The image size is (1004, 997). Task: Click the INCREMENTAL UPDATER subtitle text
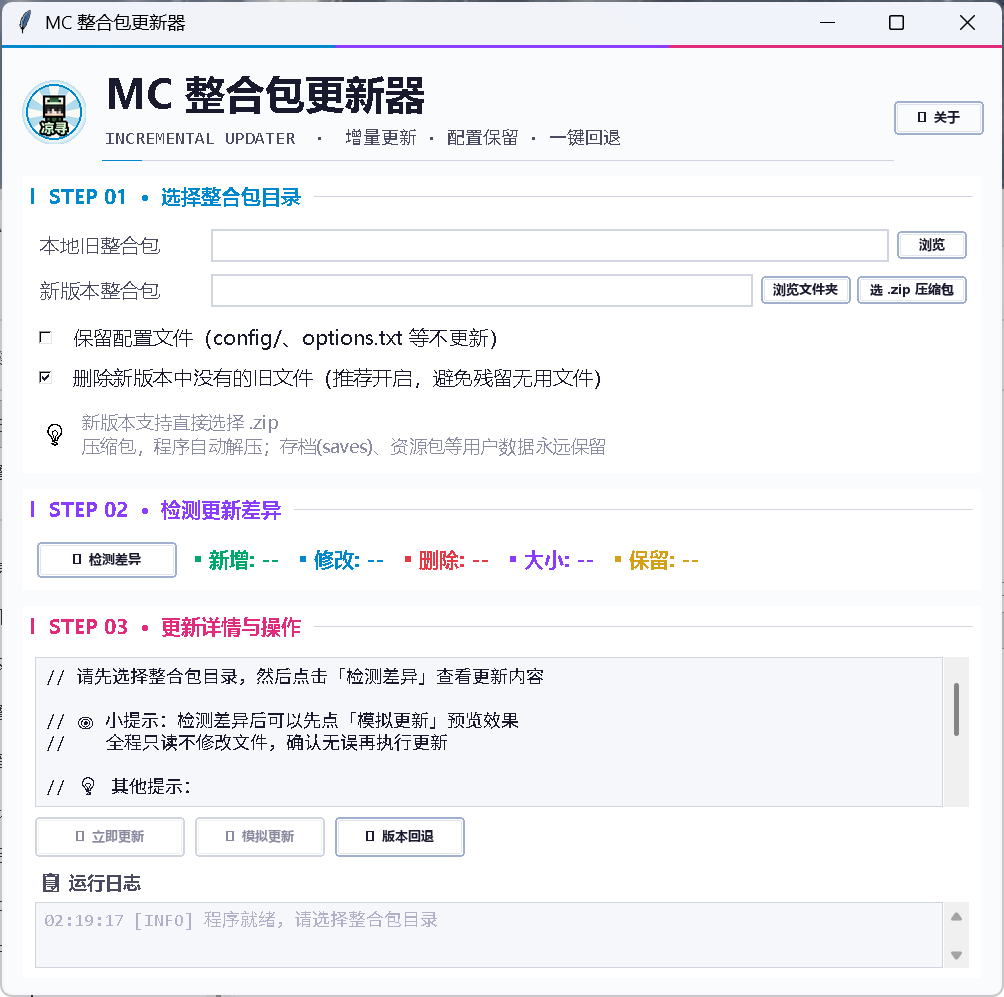coord(200,138)
